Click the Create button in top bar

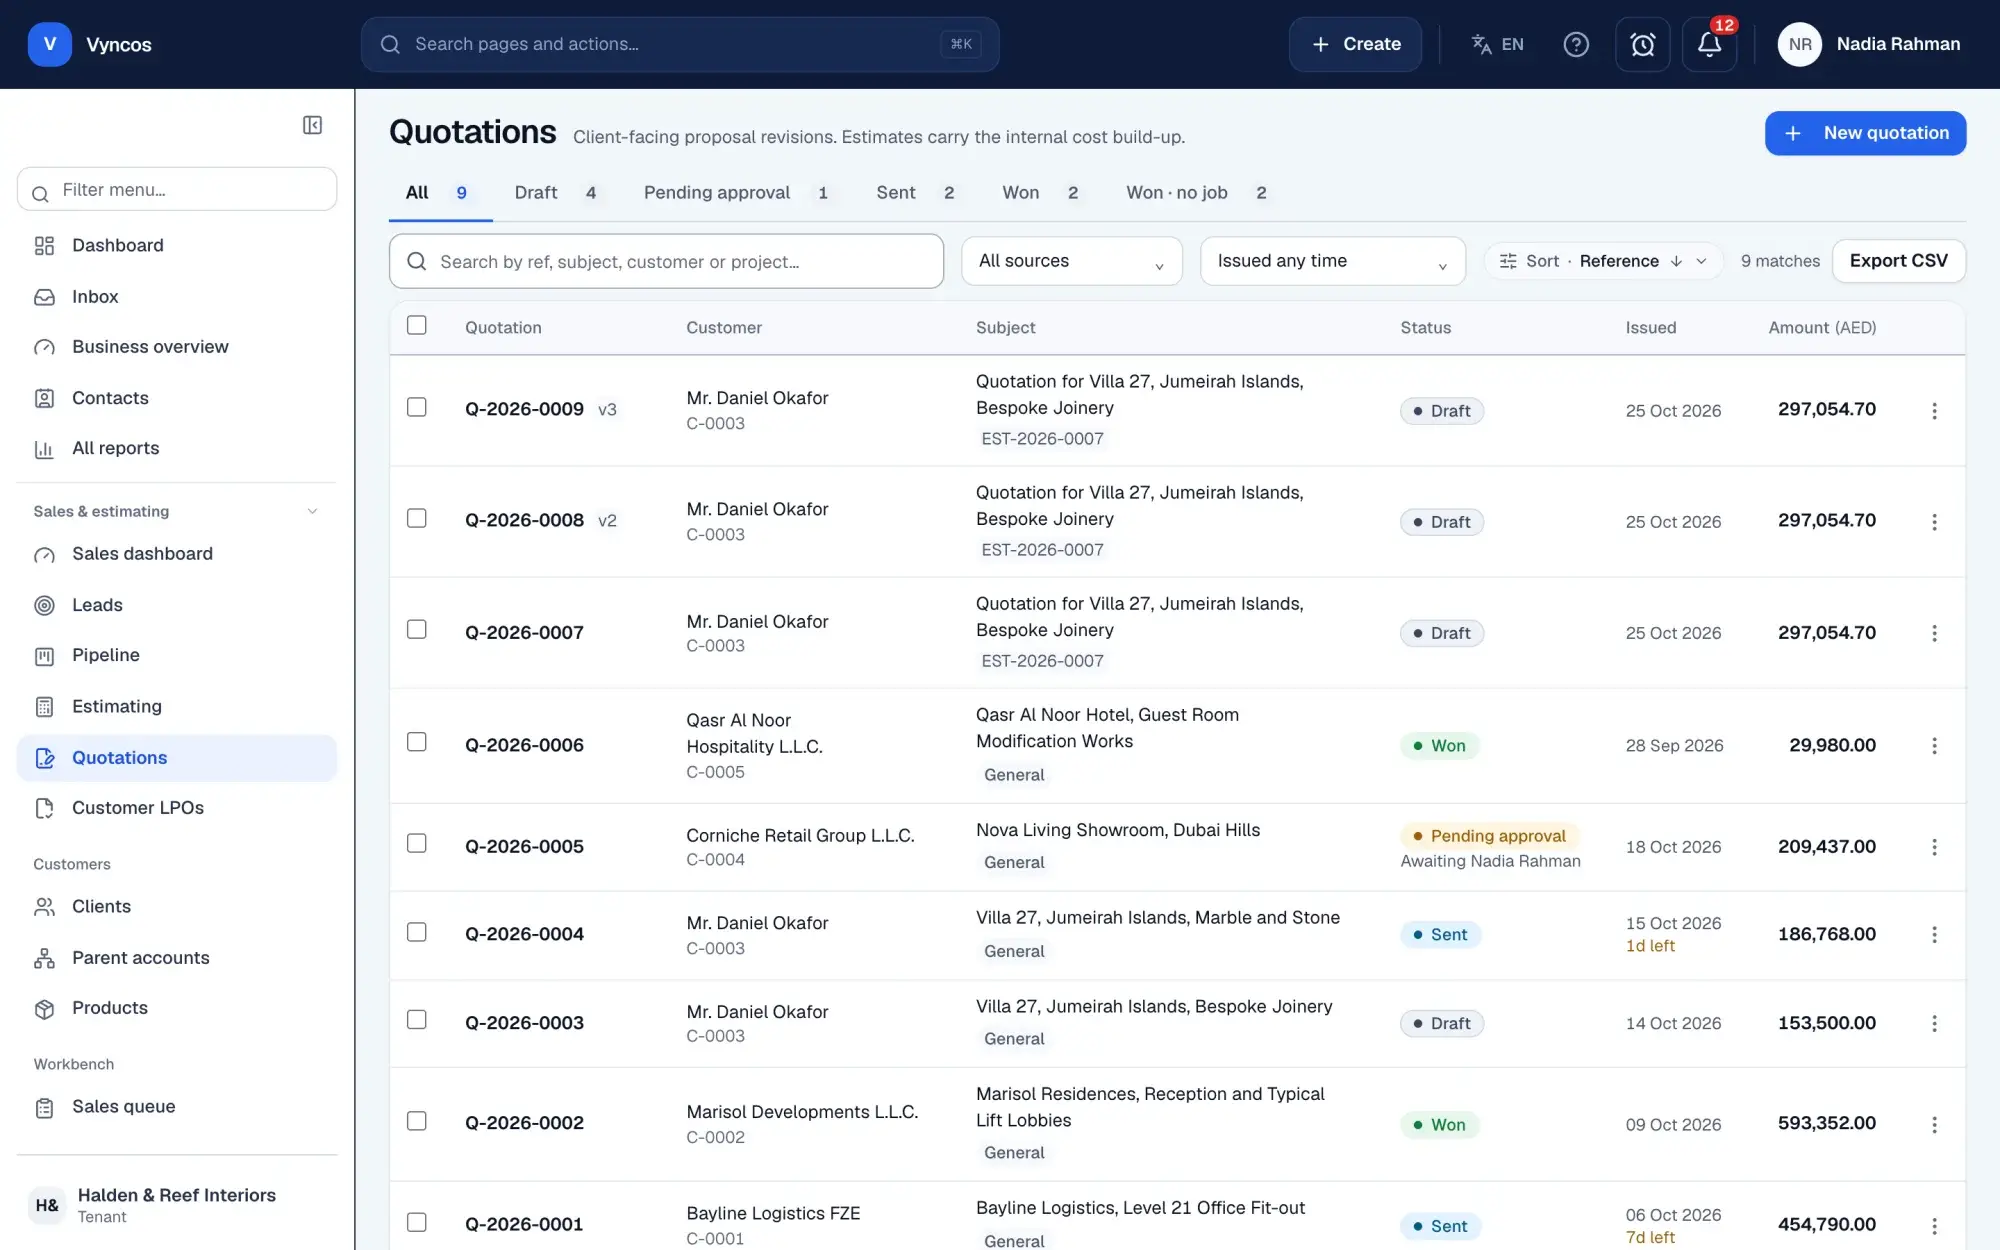point(1355,44)
